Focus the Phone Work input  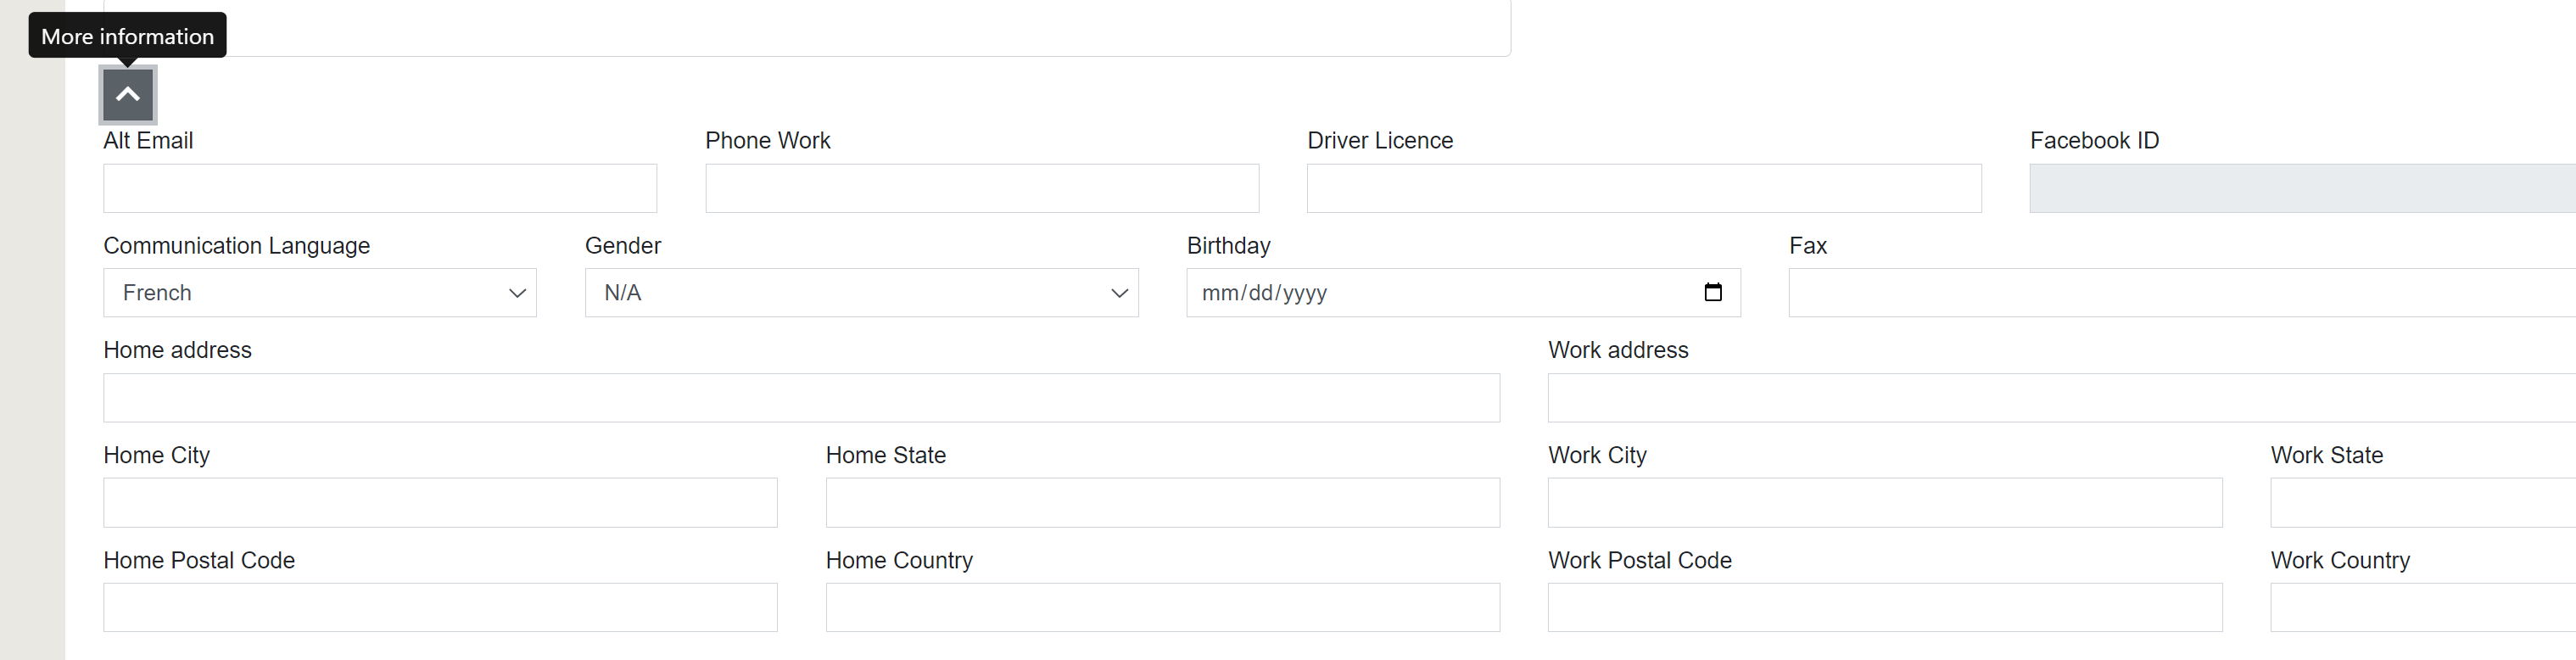click(x=982, y=188)
